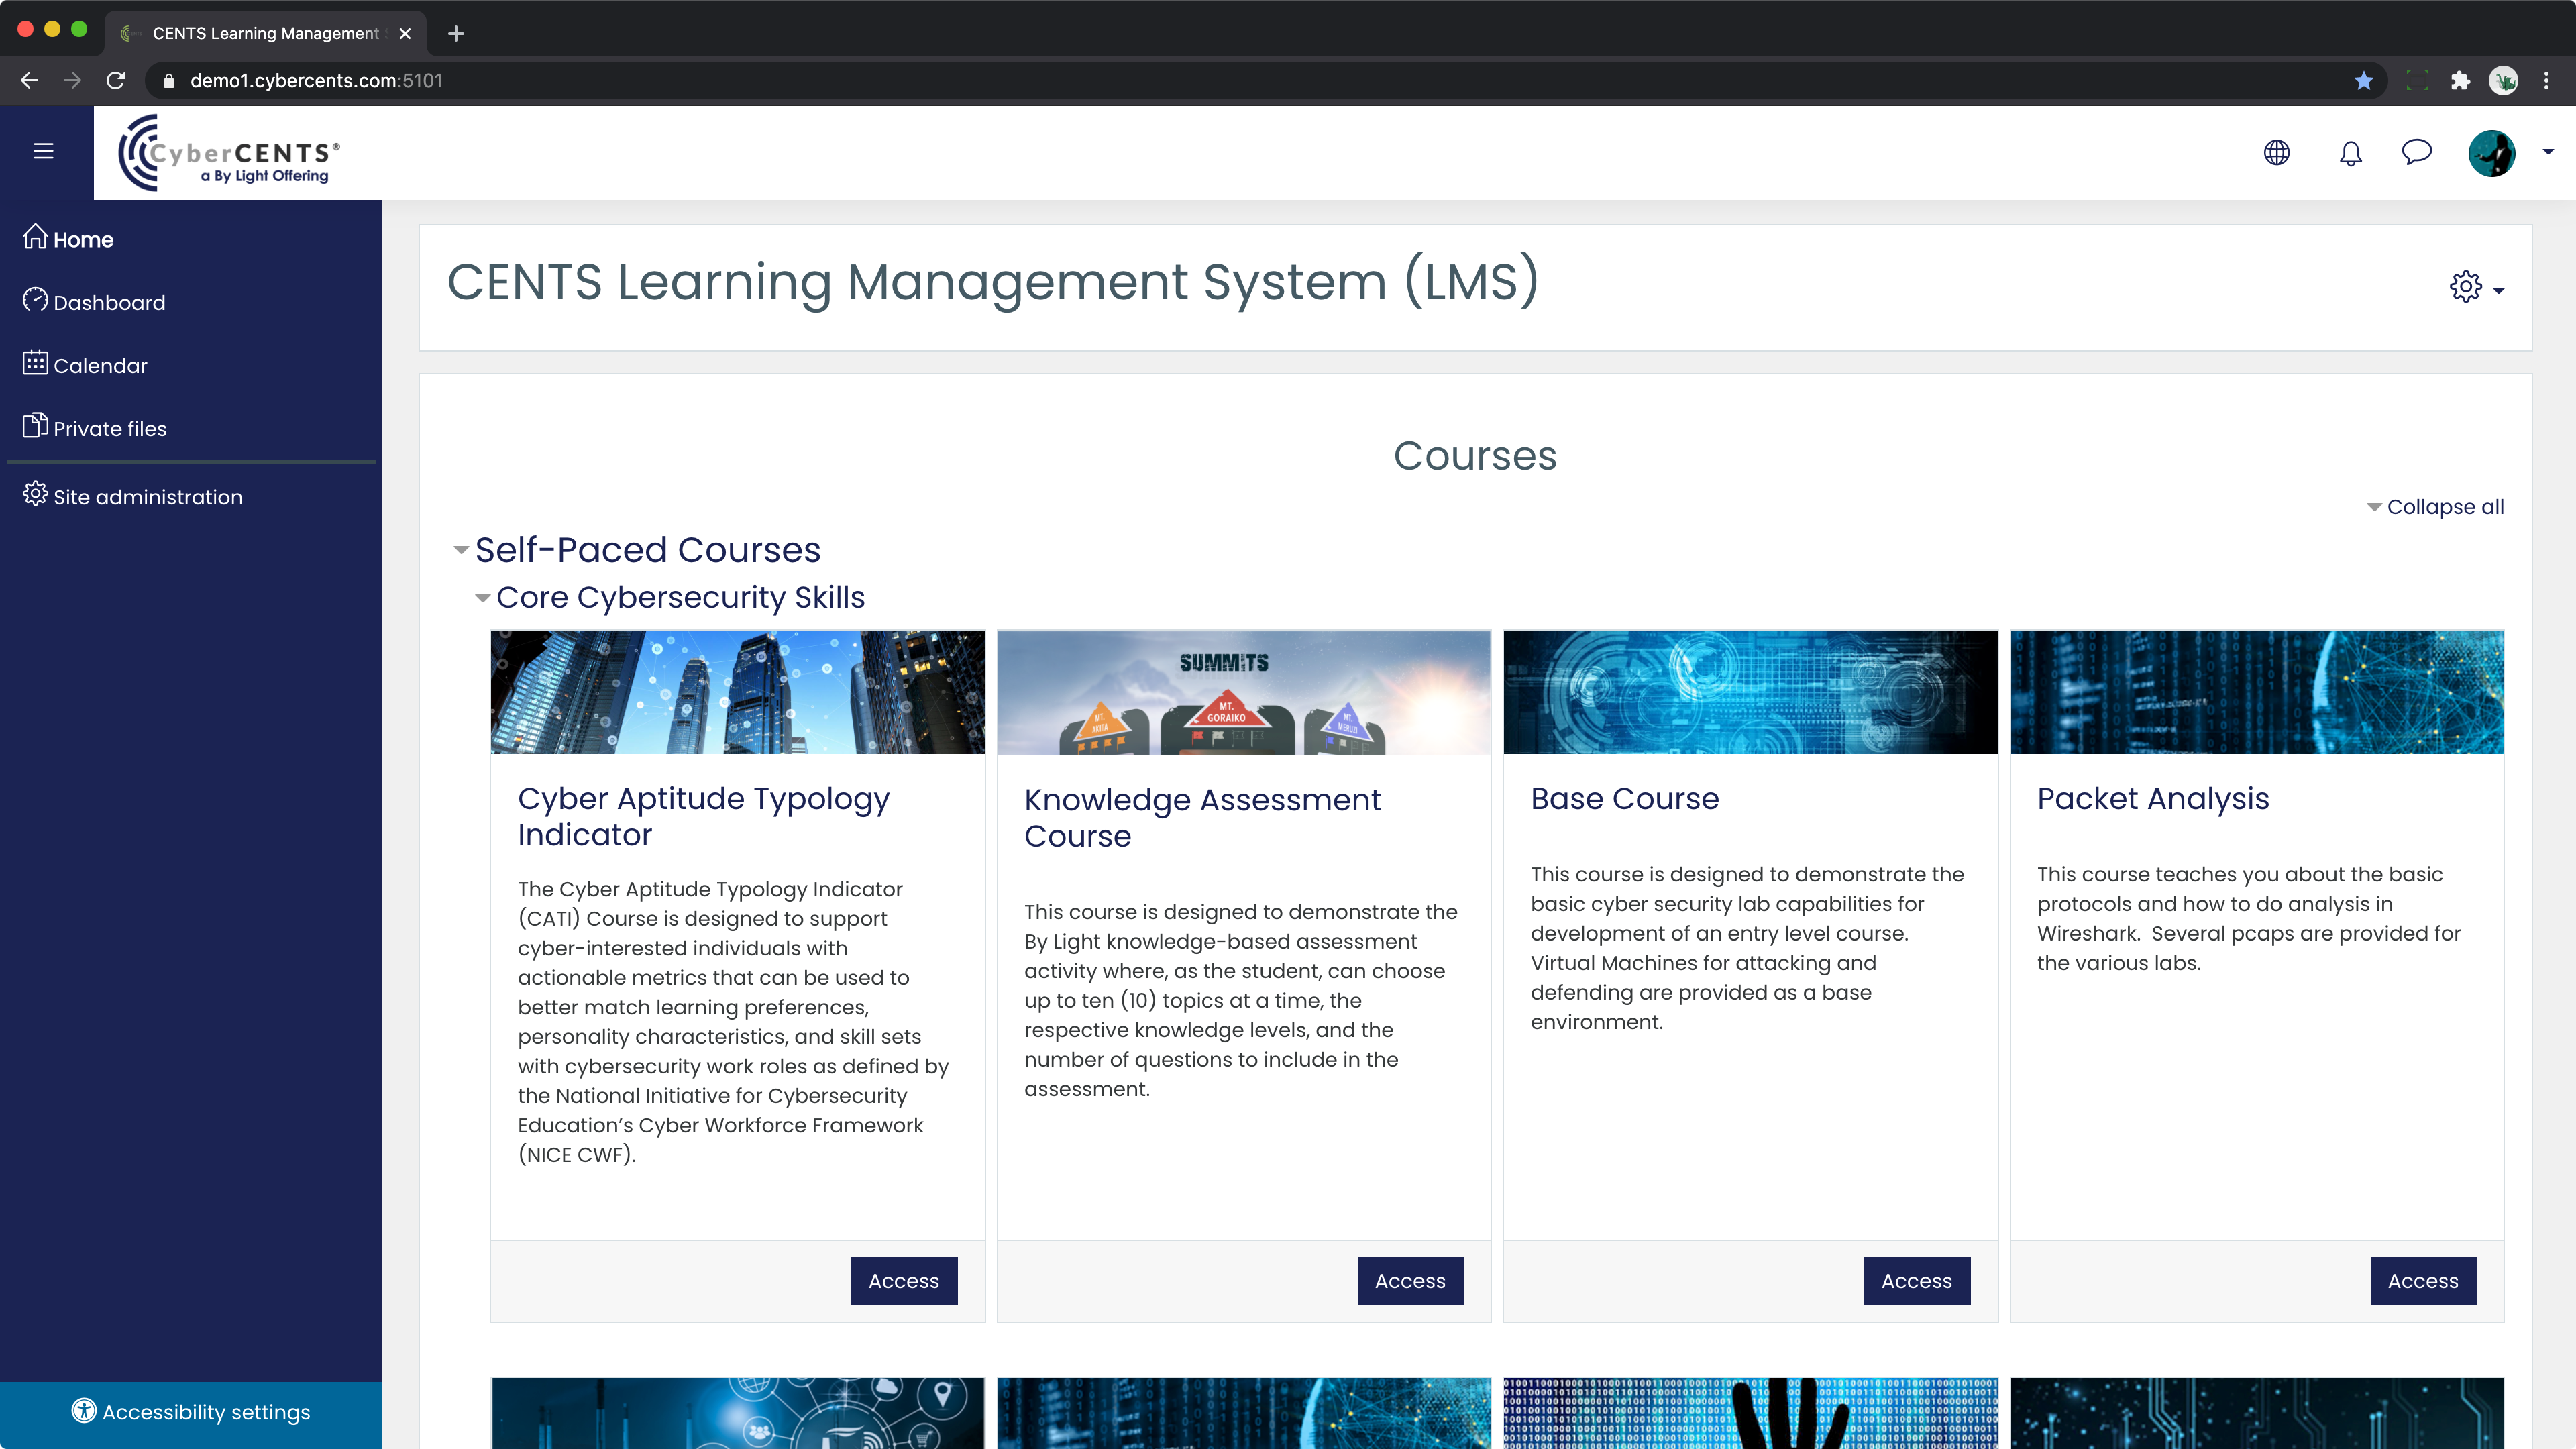Click the Core Cybersecurity Skills heading link
Screen dimensions: 2576x1449
pos(680,597)
